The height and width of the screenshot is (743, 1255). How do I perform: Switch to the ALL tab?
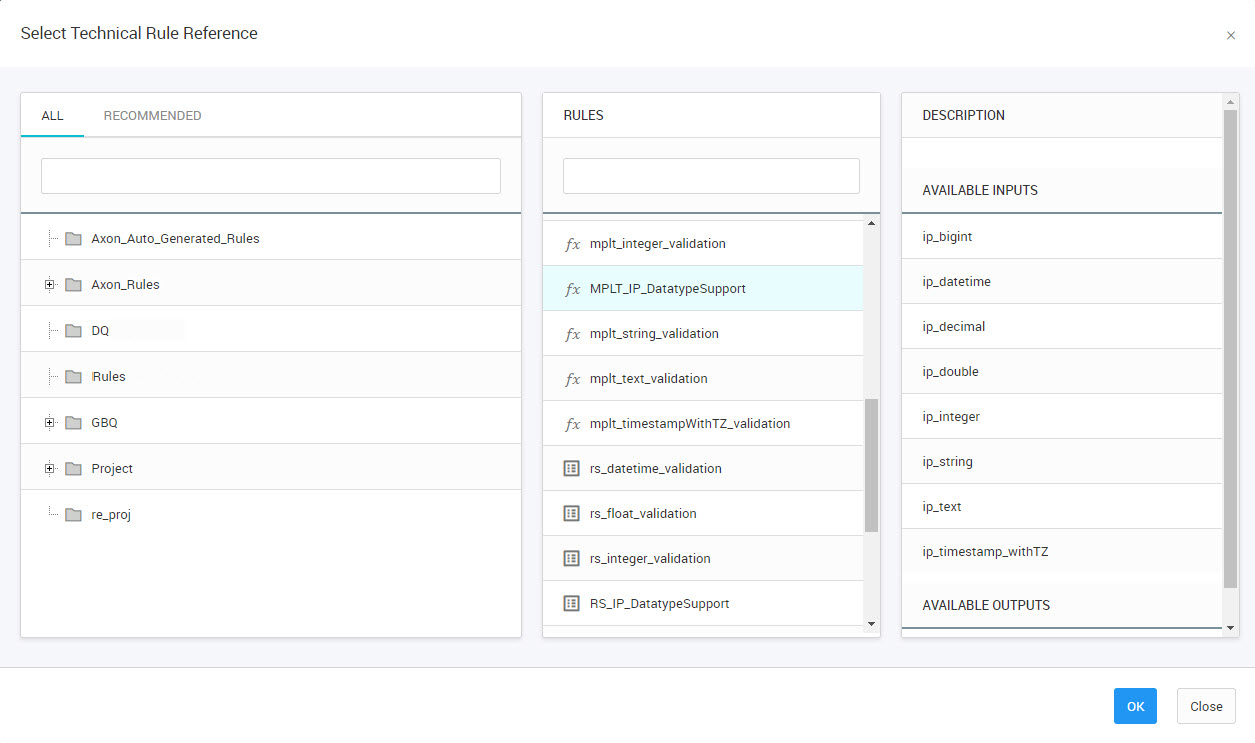(x=52, y=116)
